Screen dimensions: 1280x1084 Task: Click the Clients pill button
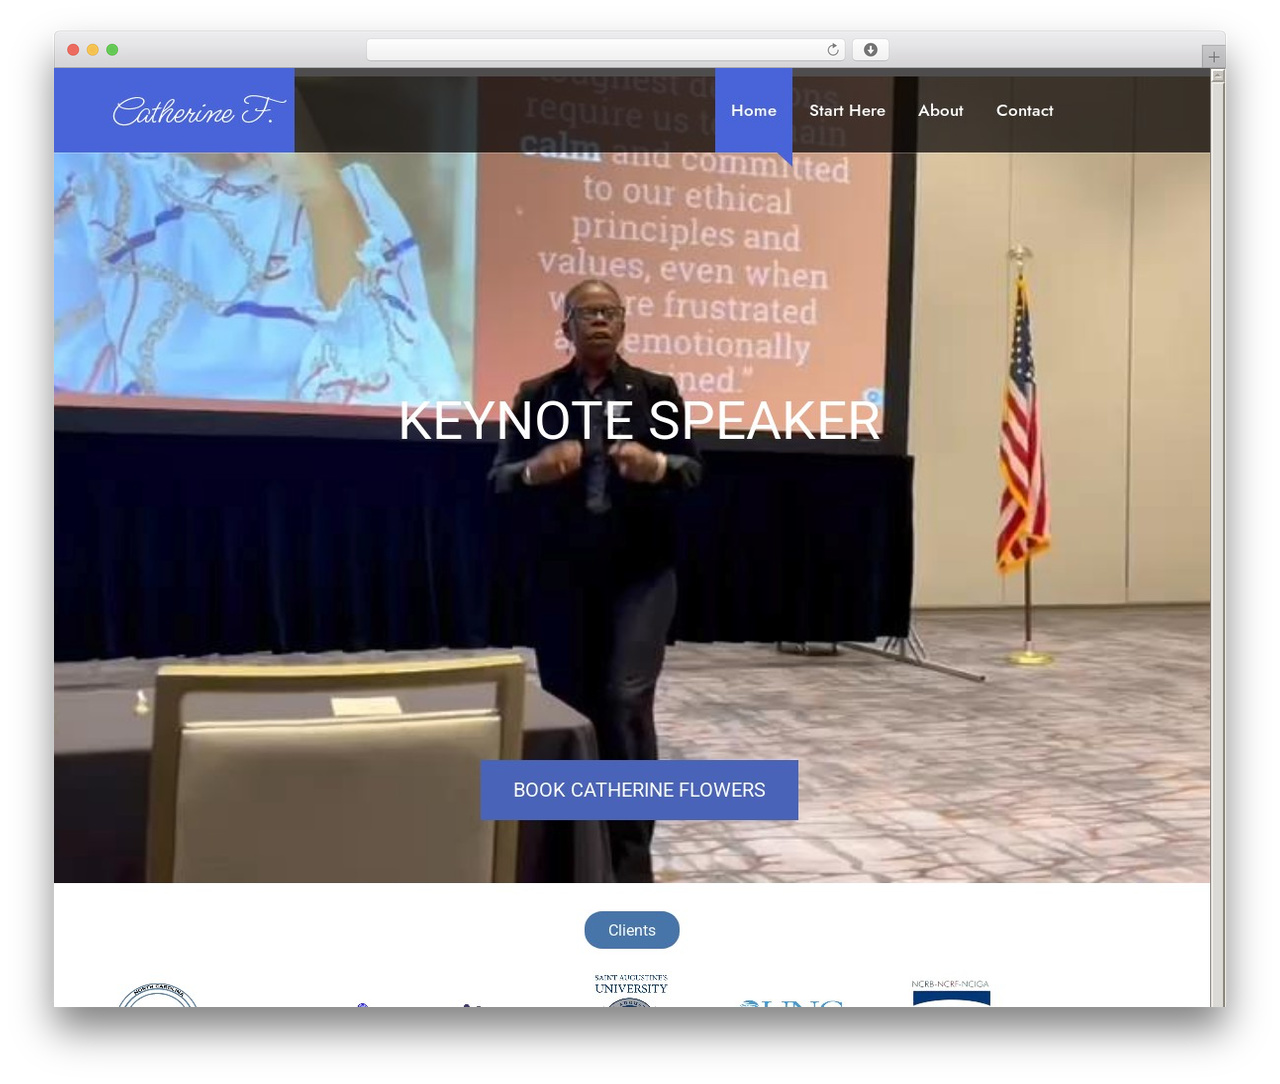pyautogui.click(x=632, y=930)
